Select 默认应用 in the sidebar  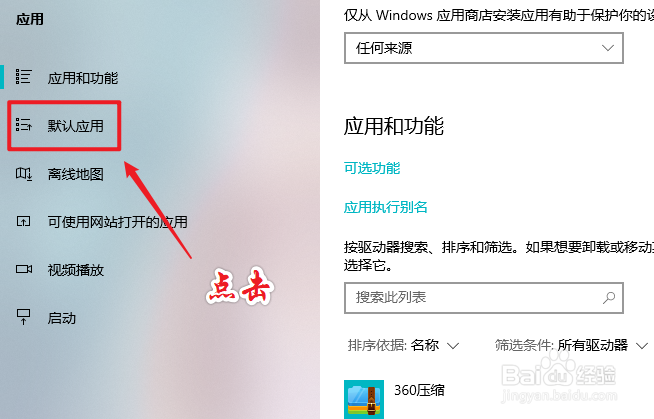pos(75,125)
